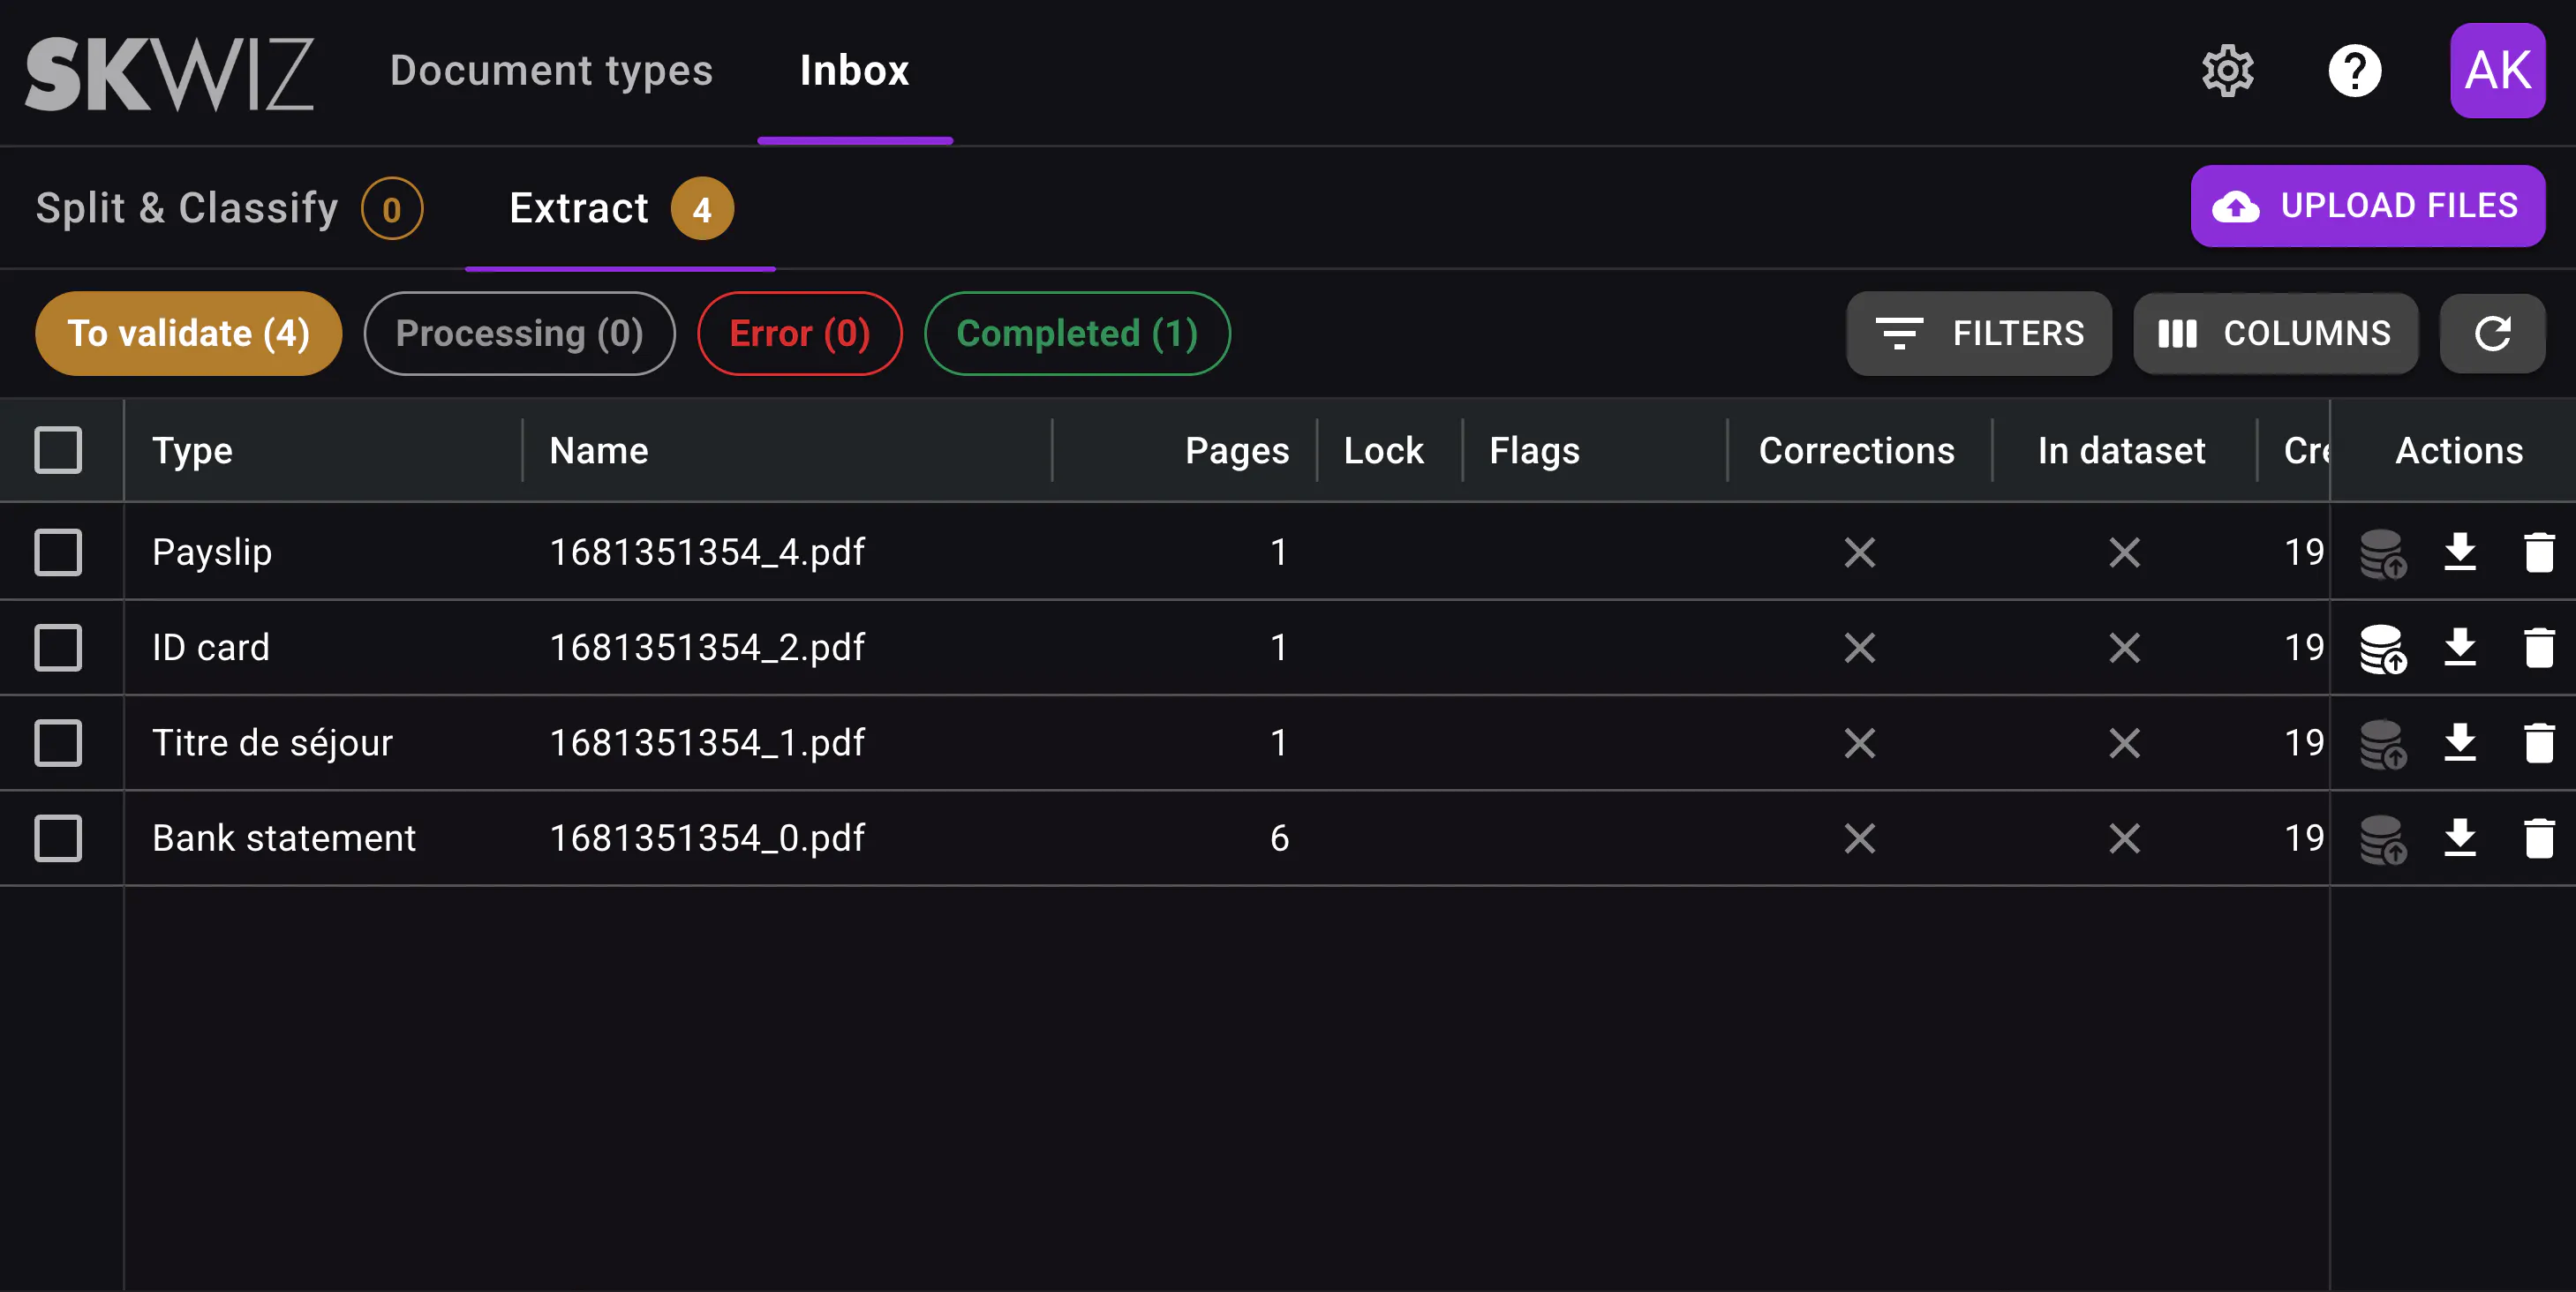2576x1292 pixels.
Task: Open the Filters panel
Action: pos(1978,334)
